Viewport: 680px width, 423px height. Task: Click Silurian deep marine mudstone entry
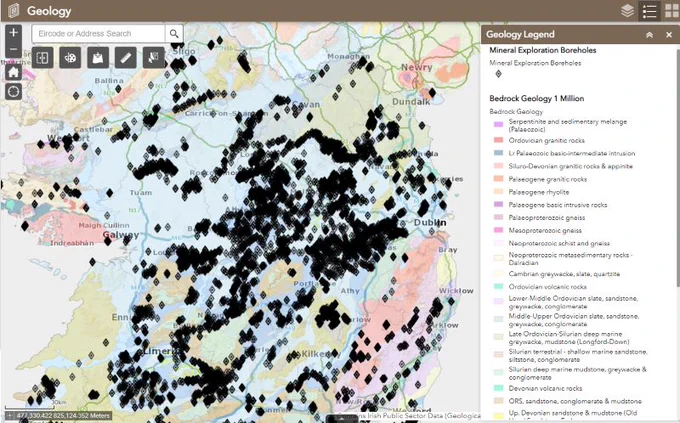tap(578, 374)
